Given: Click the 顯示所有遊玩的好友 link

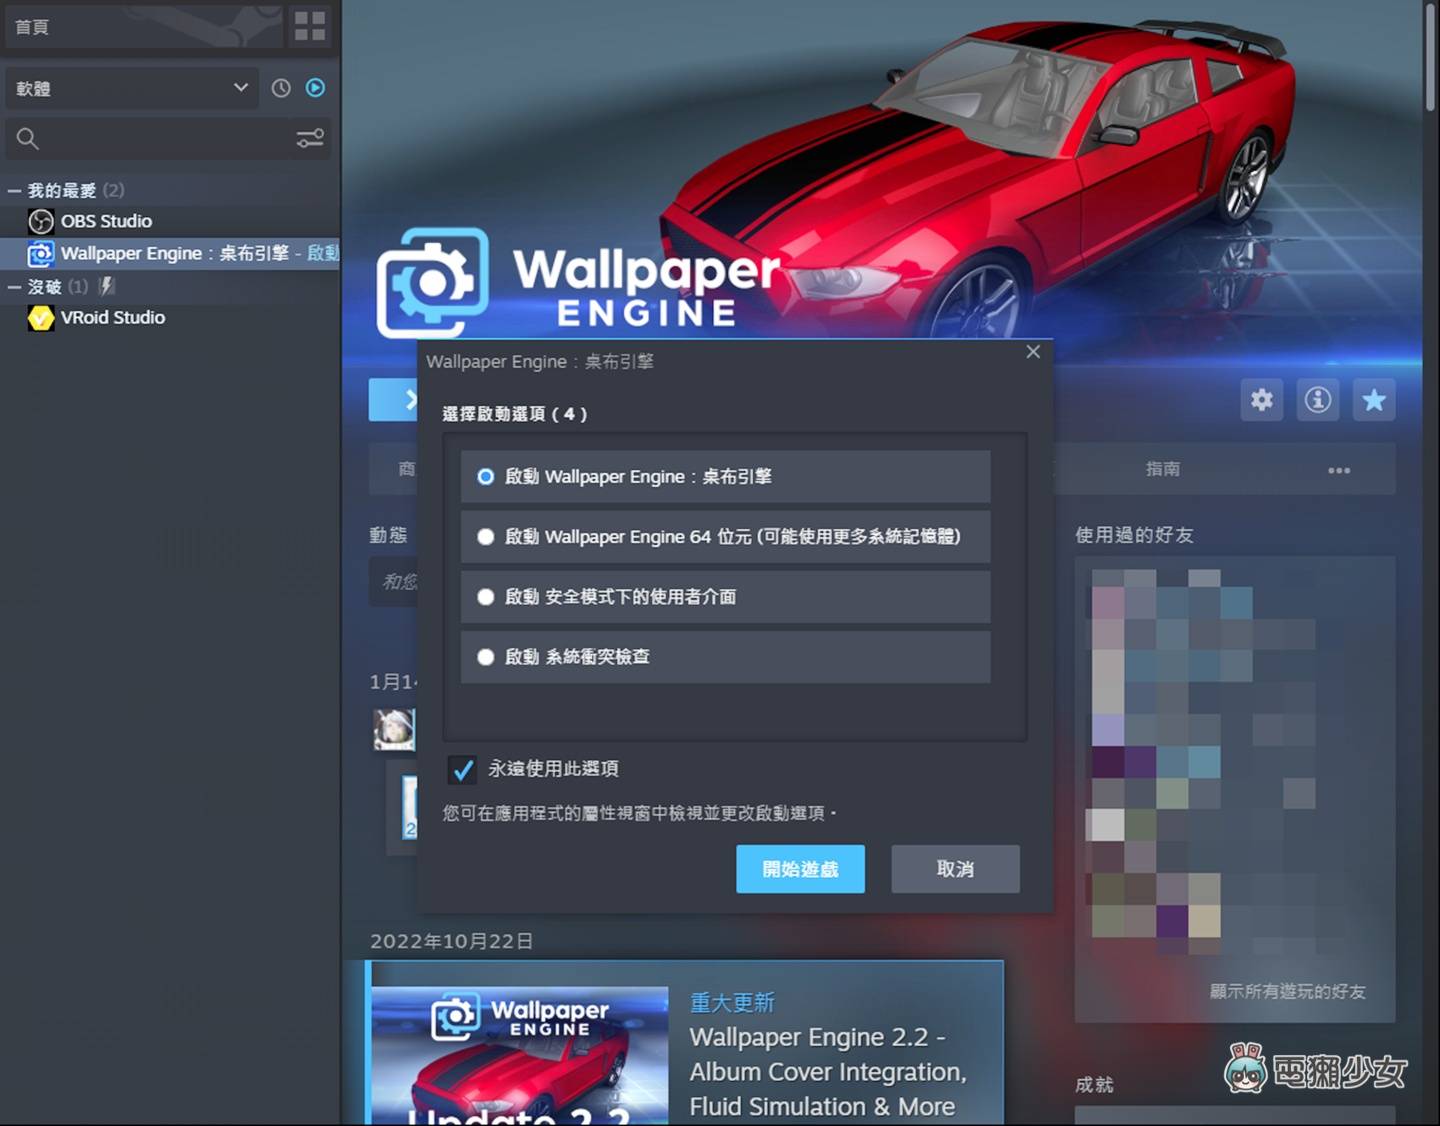Looking at the screenshot, I should coord(1286,991).
